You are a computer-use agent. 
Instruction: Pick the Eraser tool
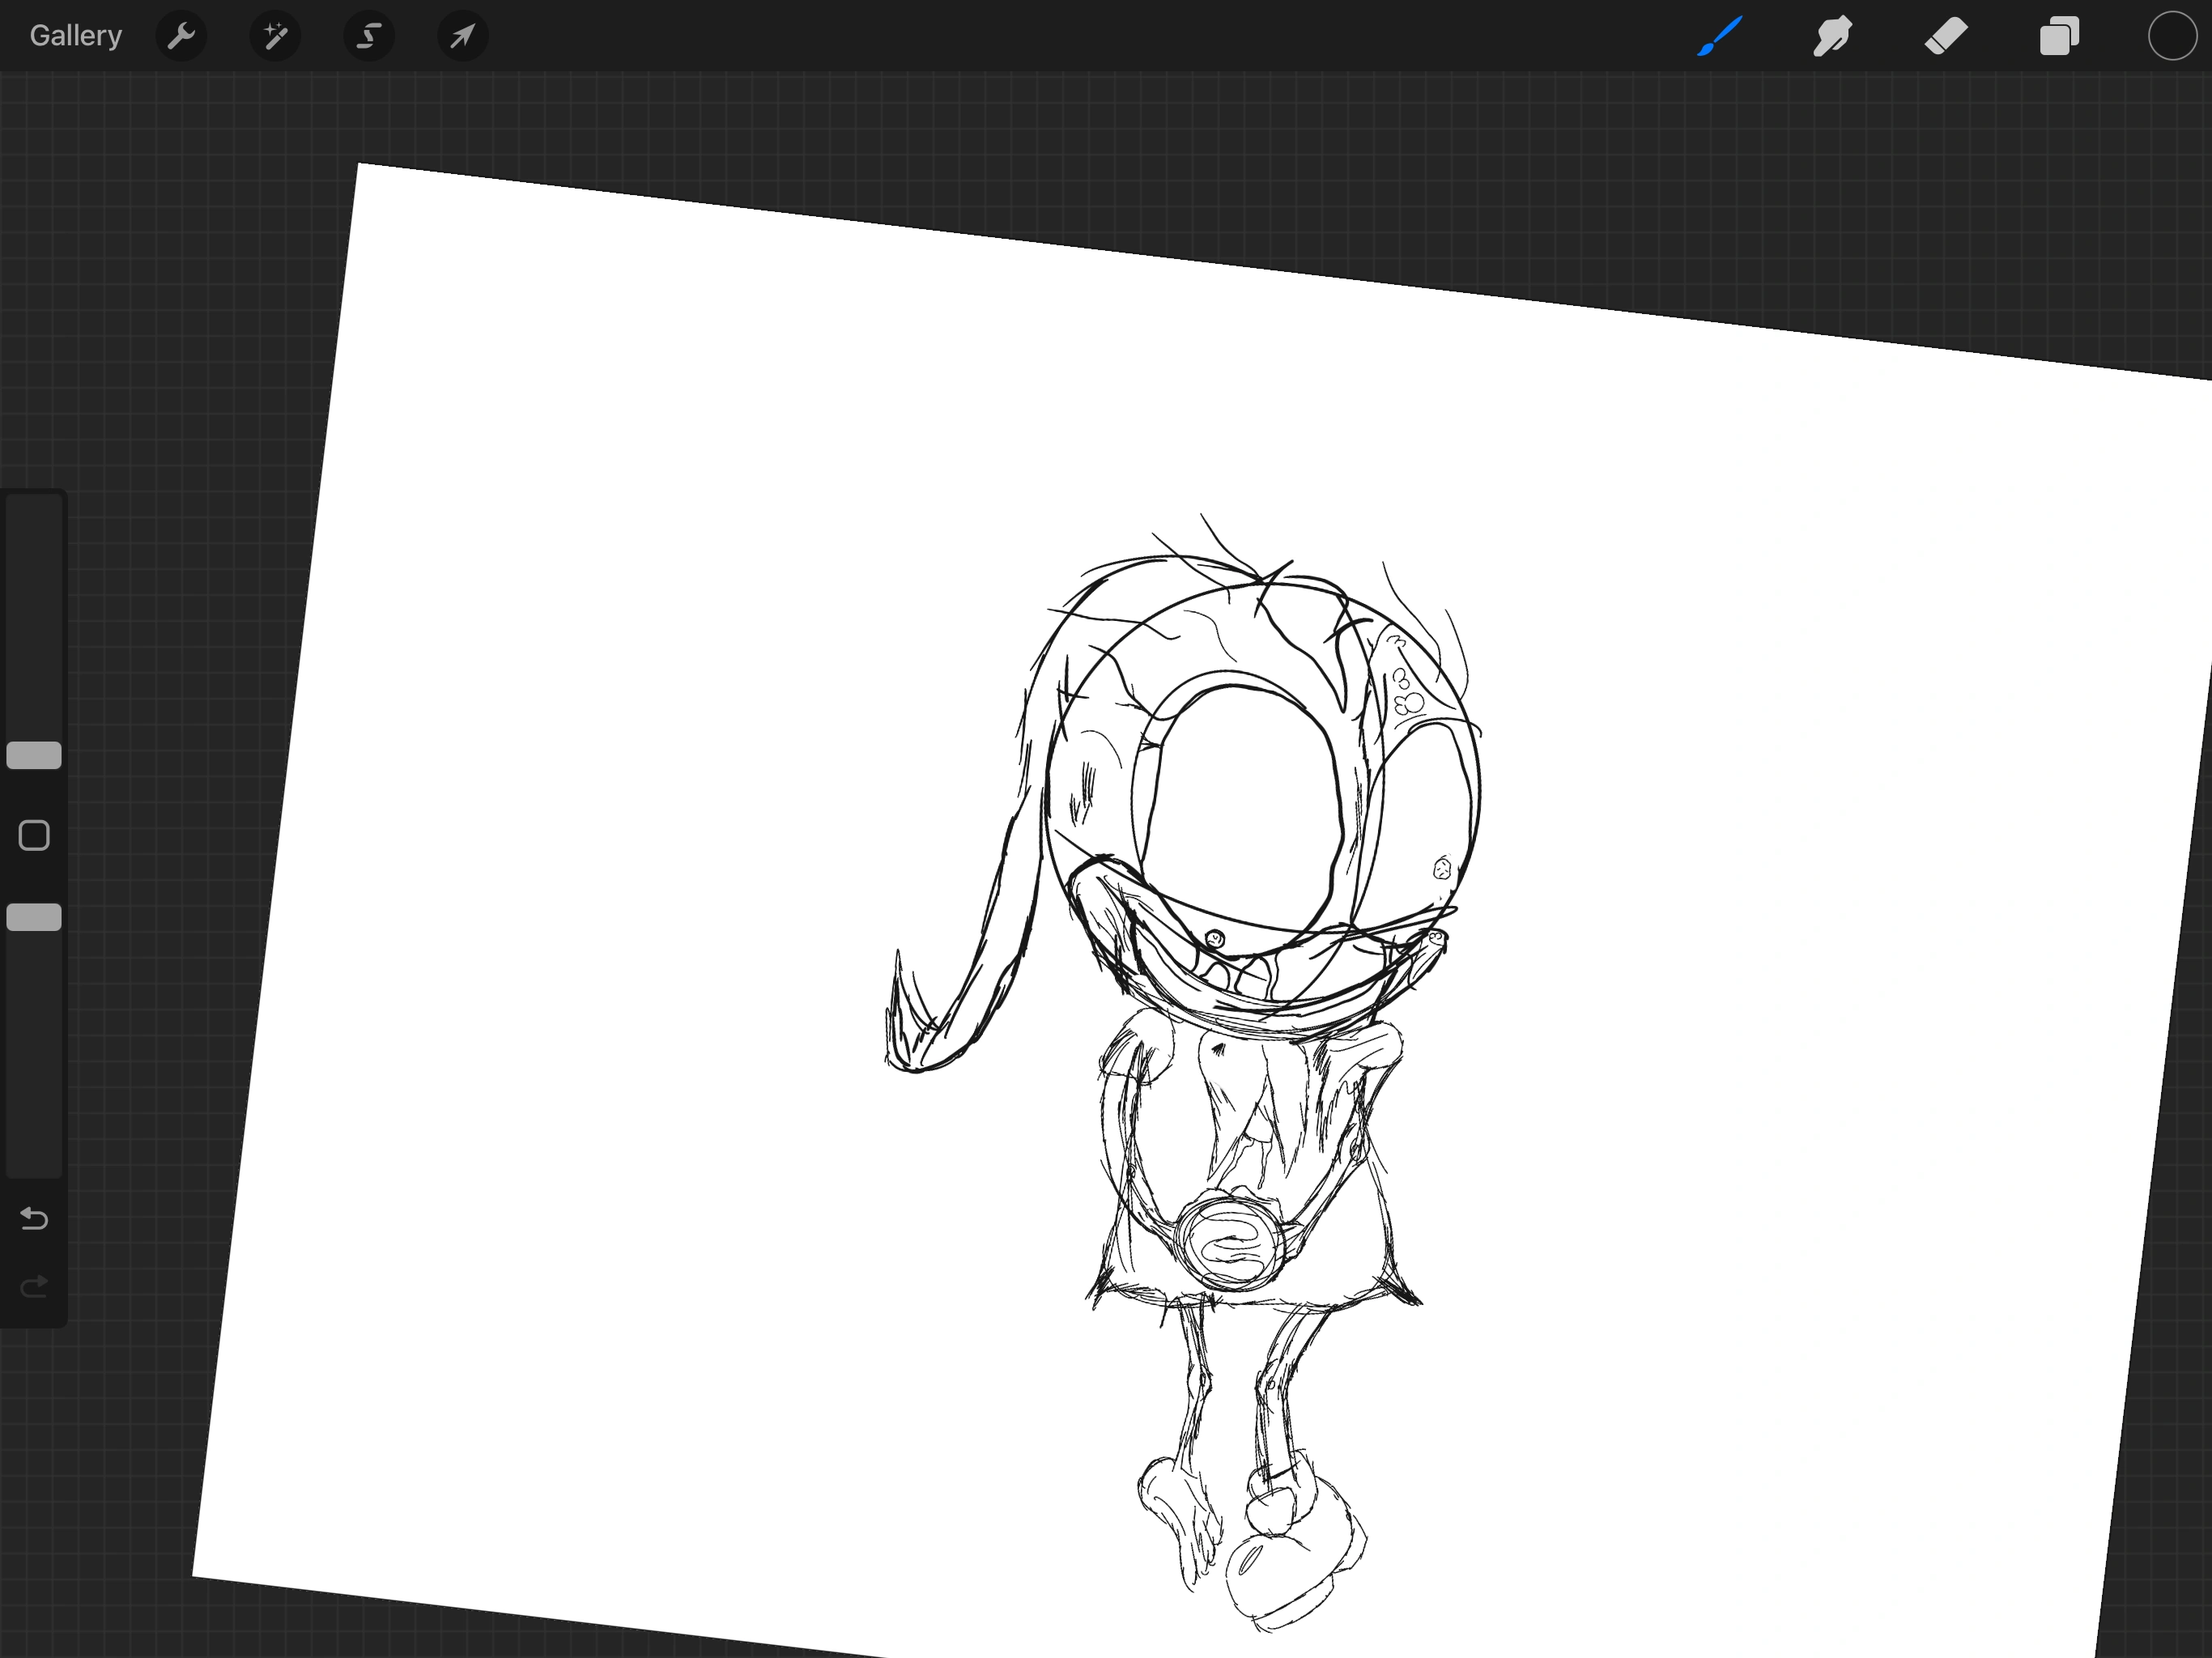[x=1946, y=36]
